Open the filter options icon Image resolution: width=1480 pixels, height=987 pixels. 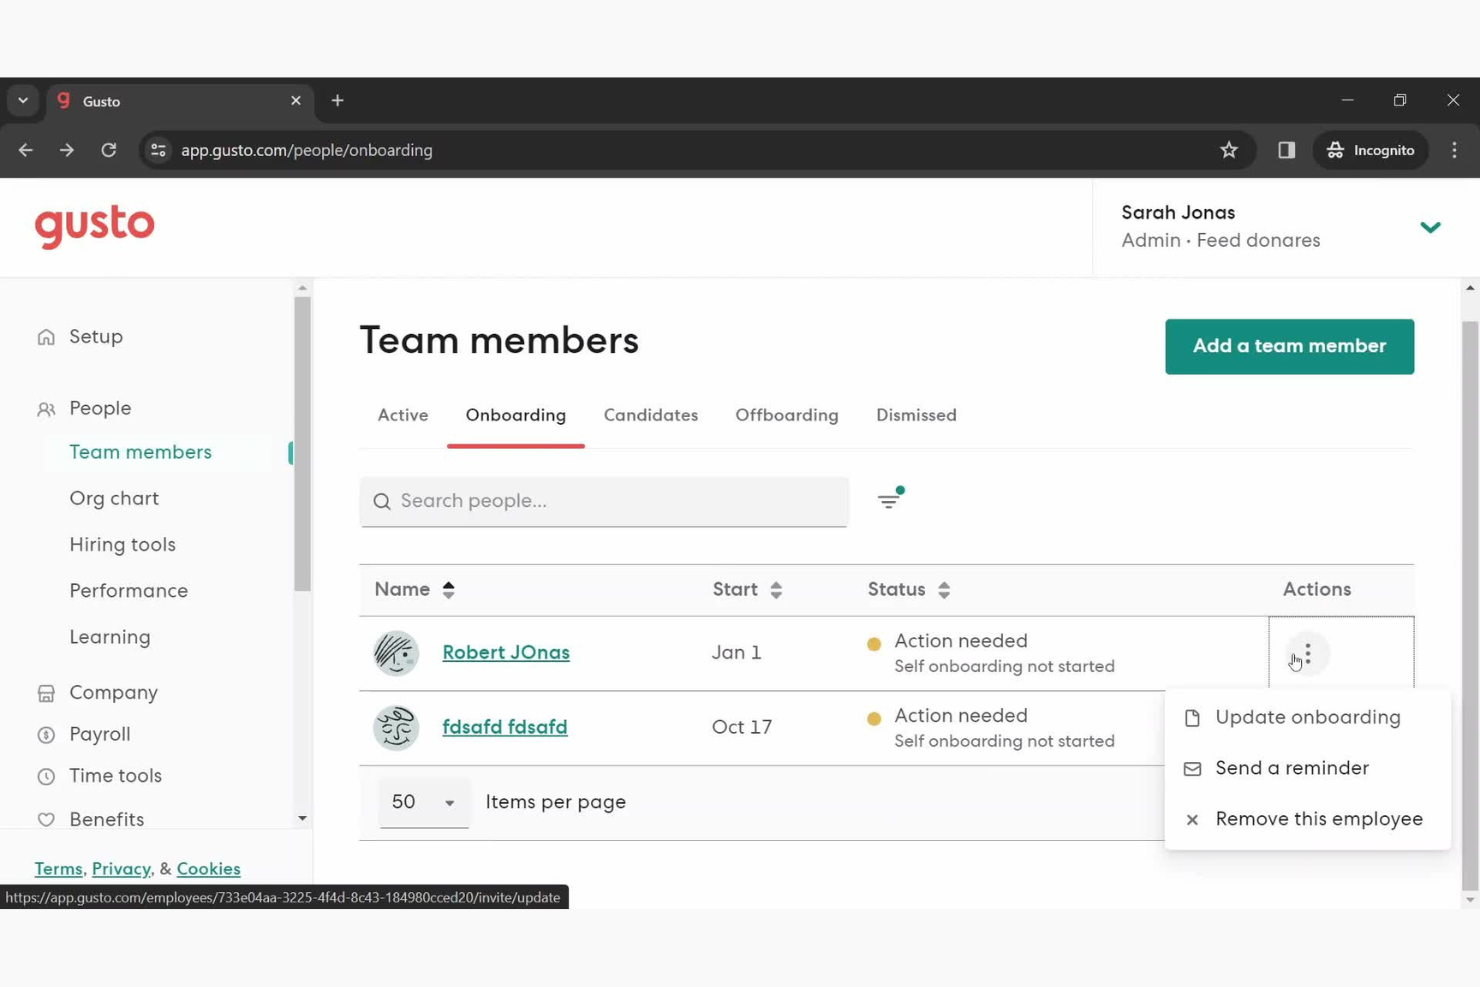[x=889, y=499]
